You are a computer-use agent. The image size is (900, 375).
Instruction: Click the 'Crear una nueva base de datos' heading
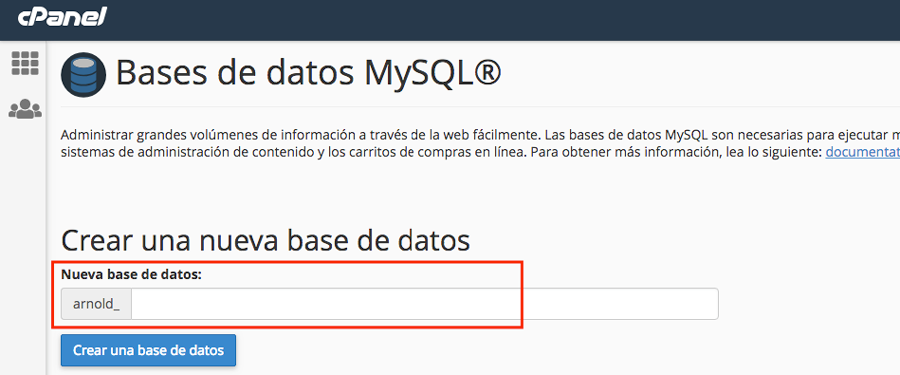click(265, 241)
